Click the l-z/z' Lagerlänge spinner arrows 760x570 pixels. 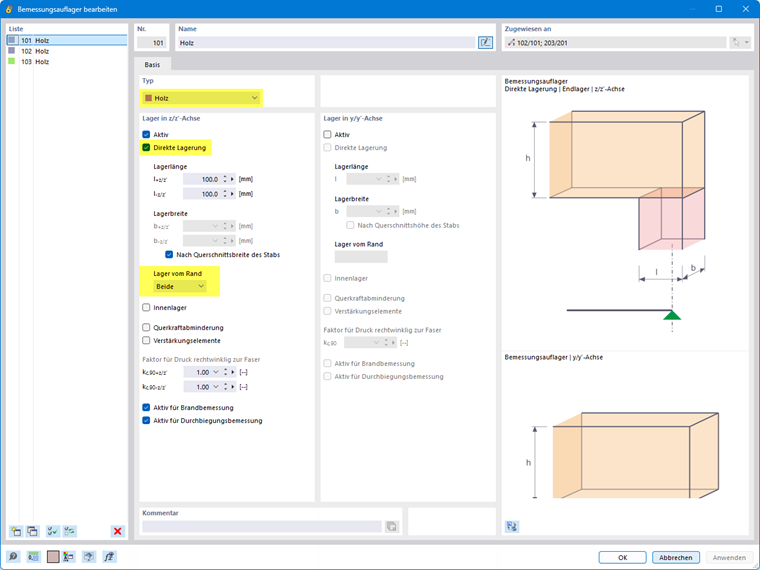225,194
